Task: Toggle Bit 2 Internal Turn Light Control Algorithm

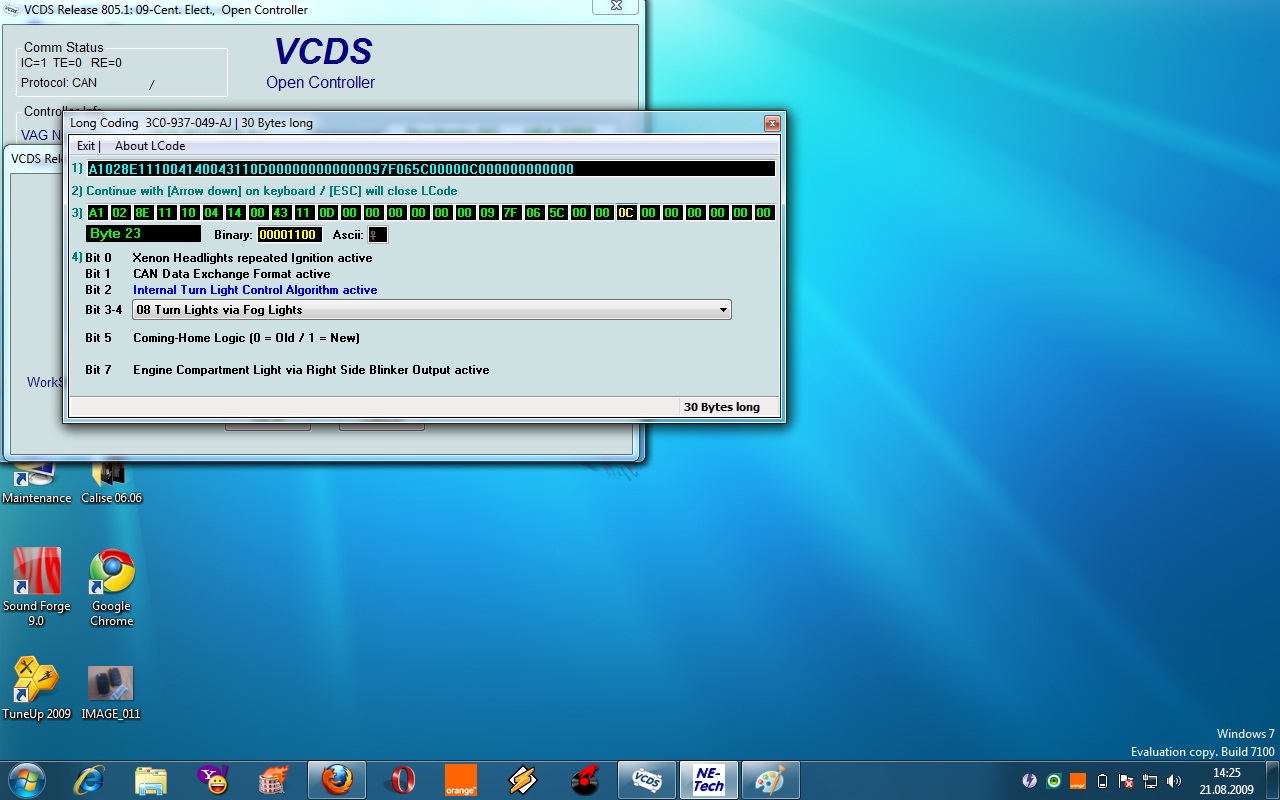Action: click(255, 290)
